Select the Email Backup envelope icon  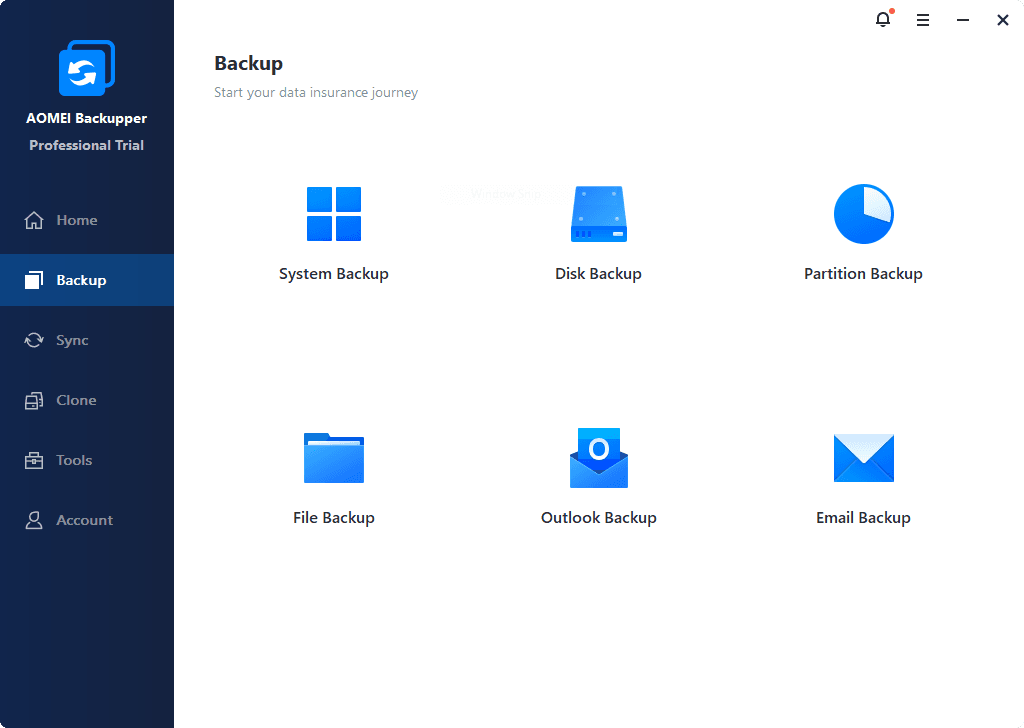(863, 458)
